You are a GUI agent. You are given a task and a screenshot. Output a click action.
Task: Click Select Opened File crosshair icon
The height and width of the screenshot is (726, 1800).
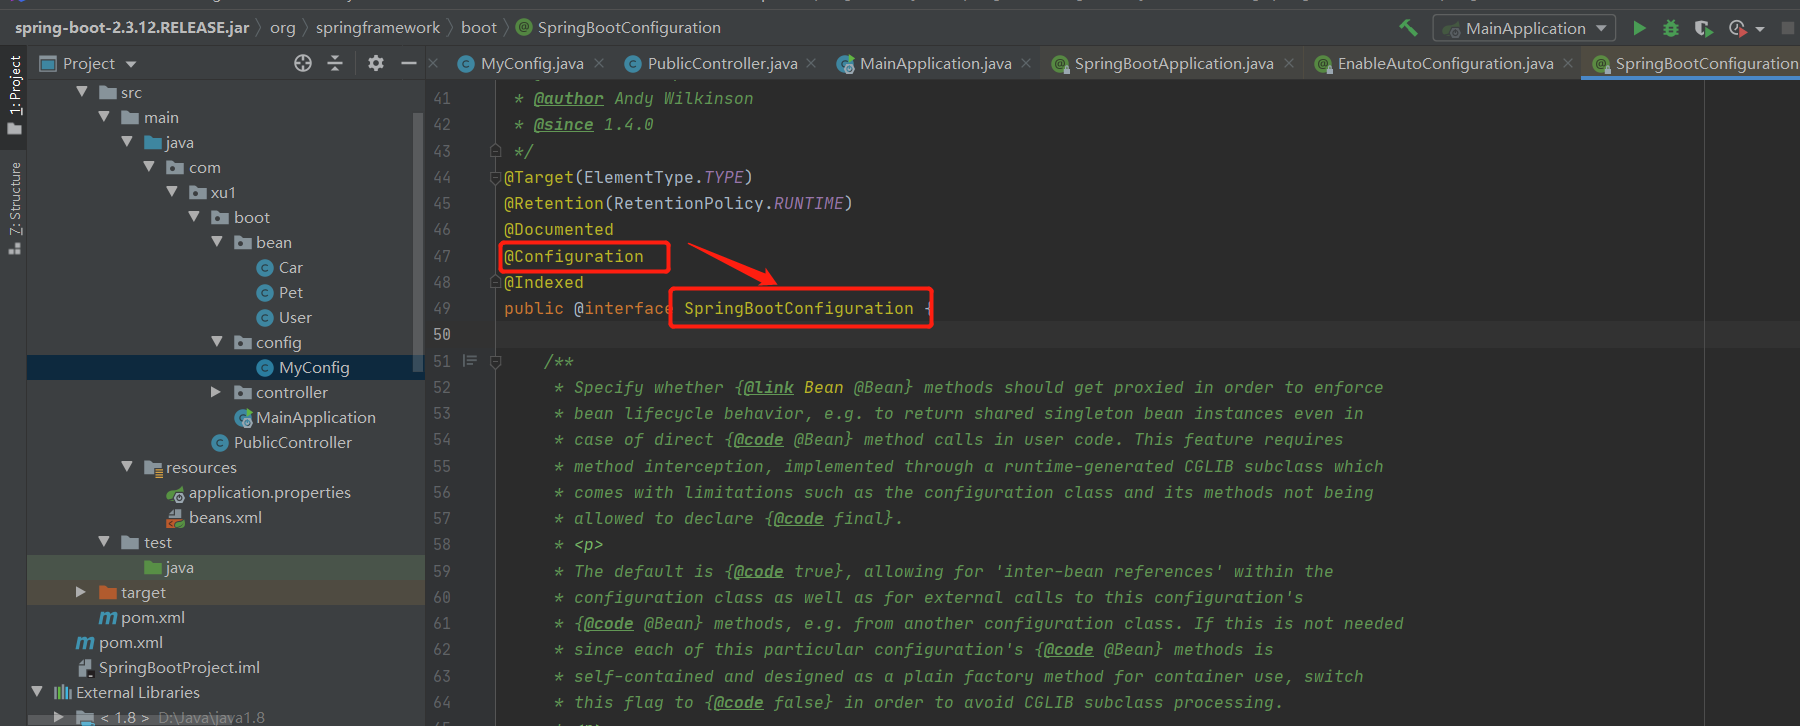(303, 63)
